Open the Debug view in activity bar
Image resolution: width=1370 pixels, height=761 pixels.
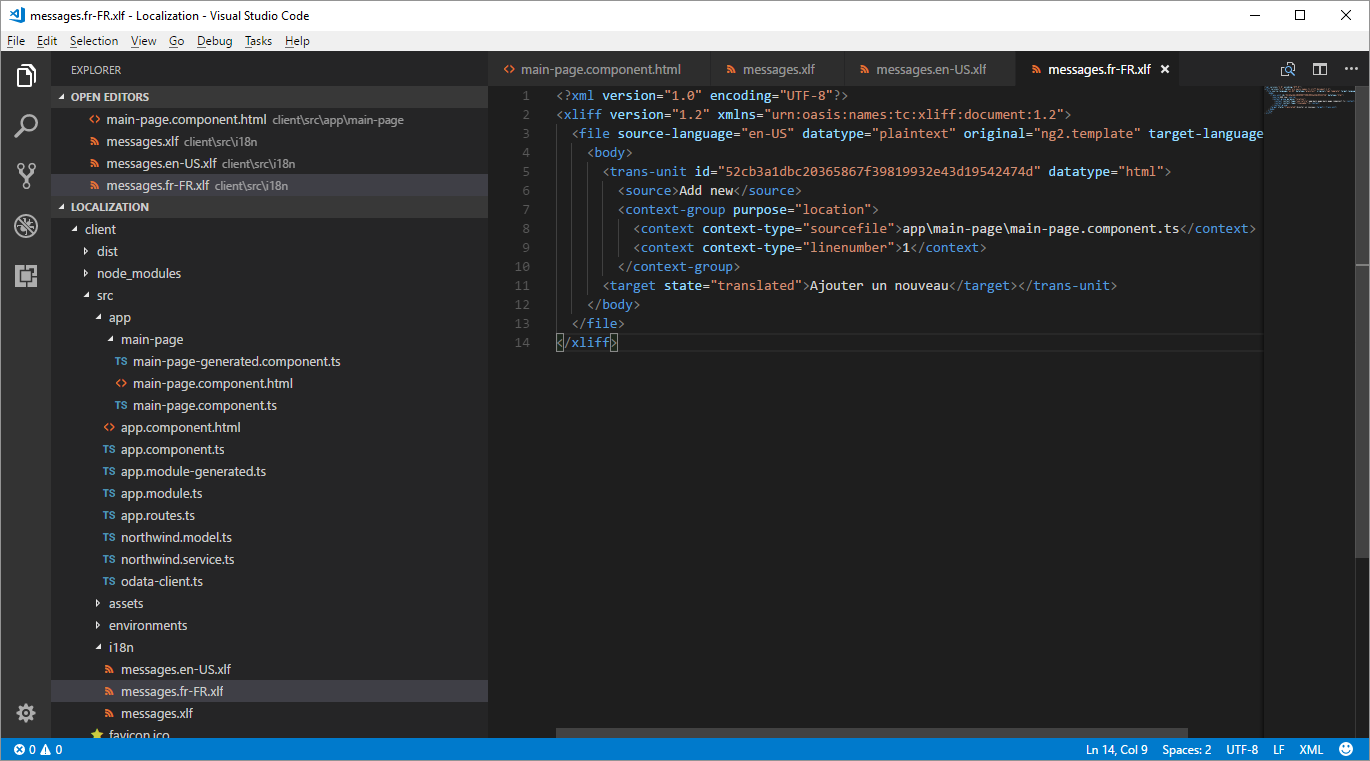(x=26, y=226)
